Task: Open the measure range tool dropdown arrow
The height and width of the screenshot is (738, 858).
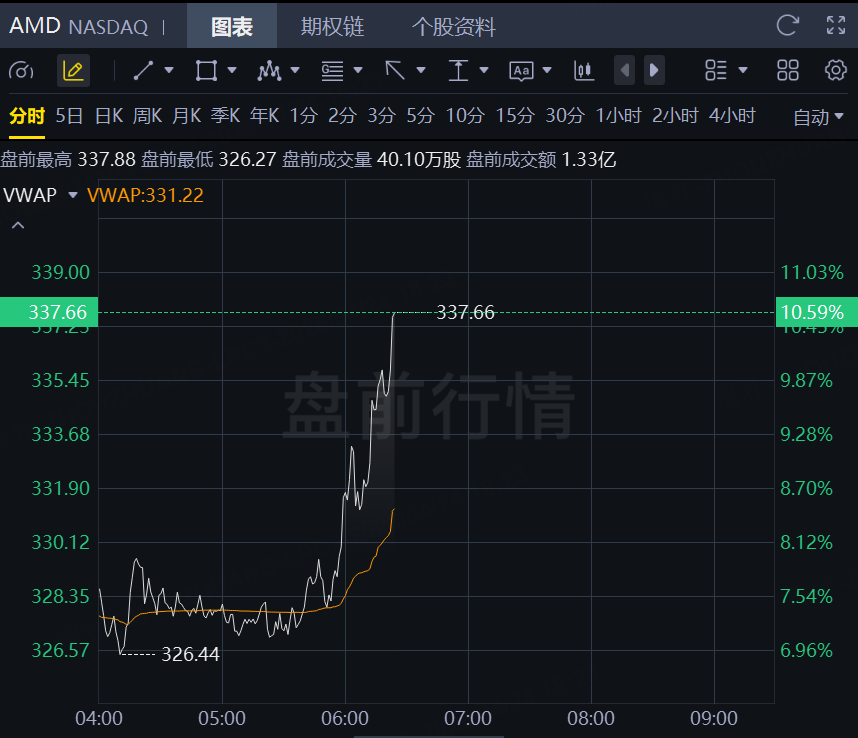Action: [484, 70]
